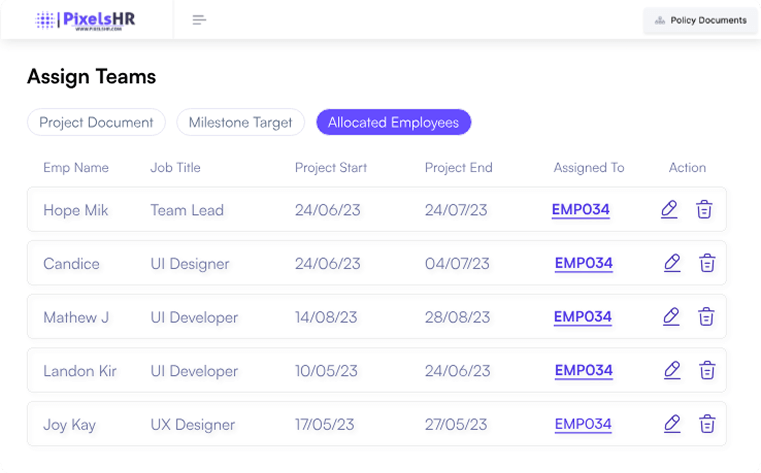Edit Landon Kir's allocation
This screenshot has width=761, height=473.
click(672, 370)
